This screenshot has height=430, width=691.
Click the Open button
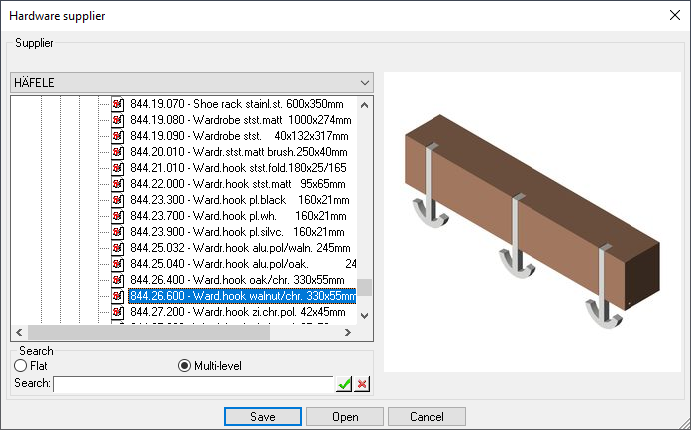345,416
